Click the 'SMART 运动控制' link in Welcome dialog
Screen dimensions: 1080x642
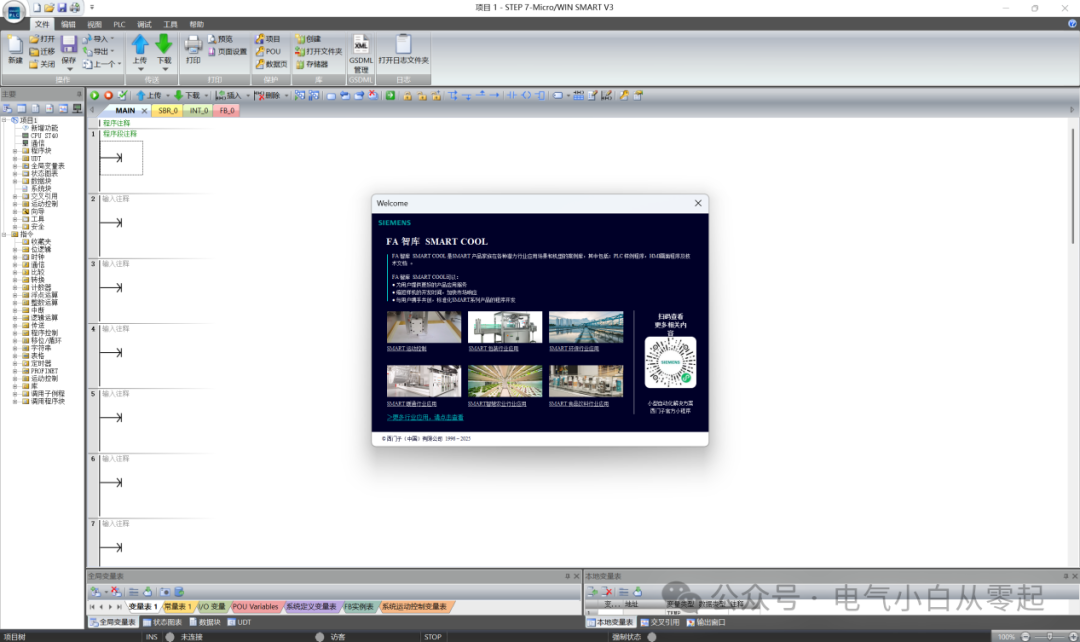(x=407, y=349)
